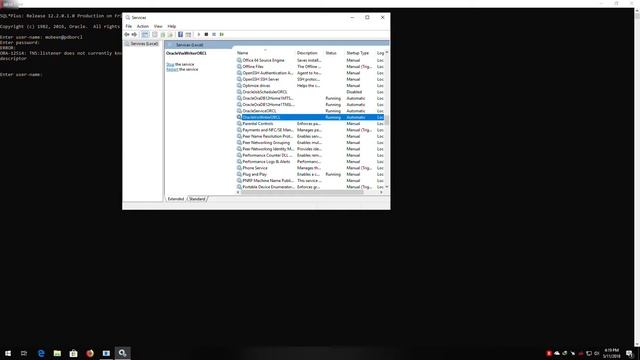640x360 pixels.
Task: Open the File menu in Services
Action: (x=129, y=26)
